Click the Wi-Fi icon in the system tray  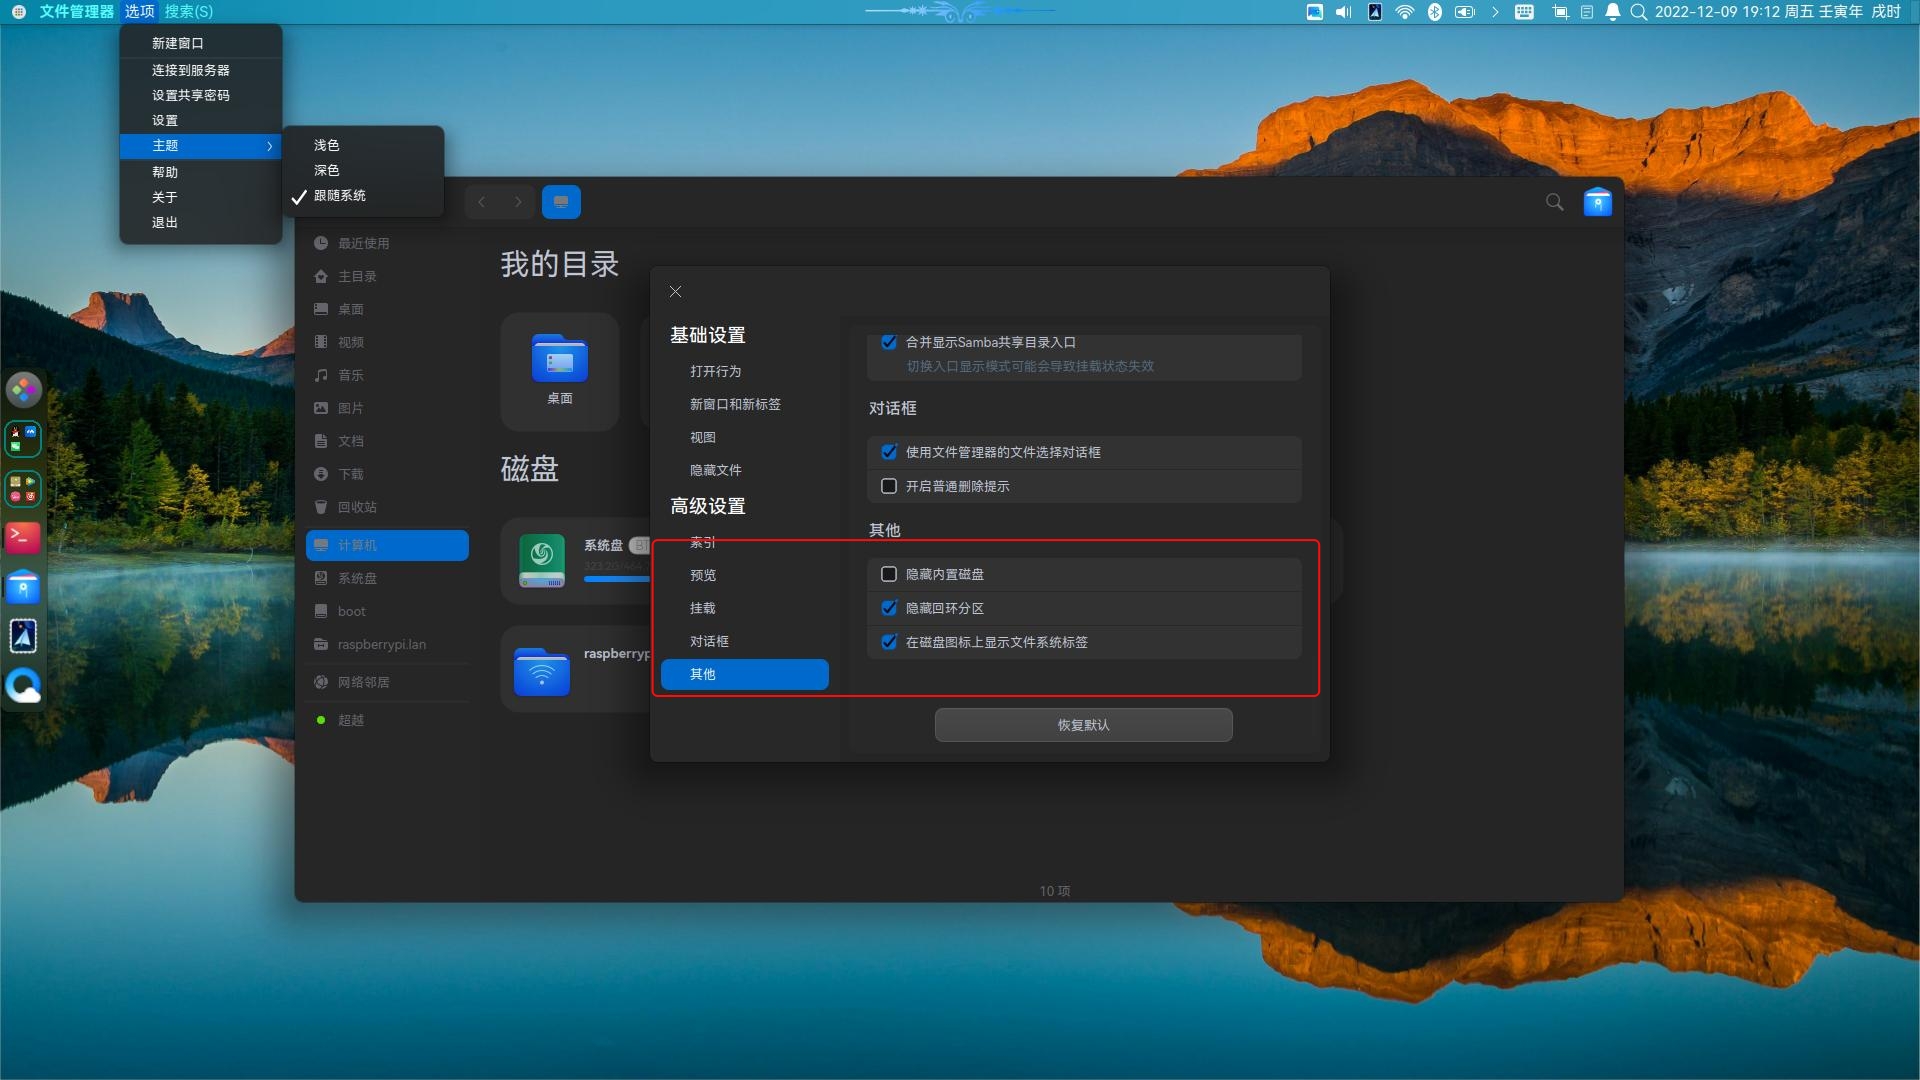(1405, 12)
